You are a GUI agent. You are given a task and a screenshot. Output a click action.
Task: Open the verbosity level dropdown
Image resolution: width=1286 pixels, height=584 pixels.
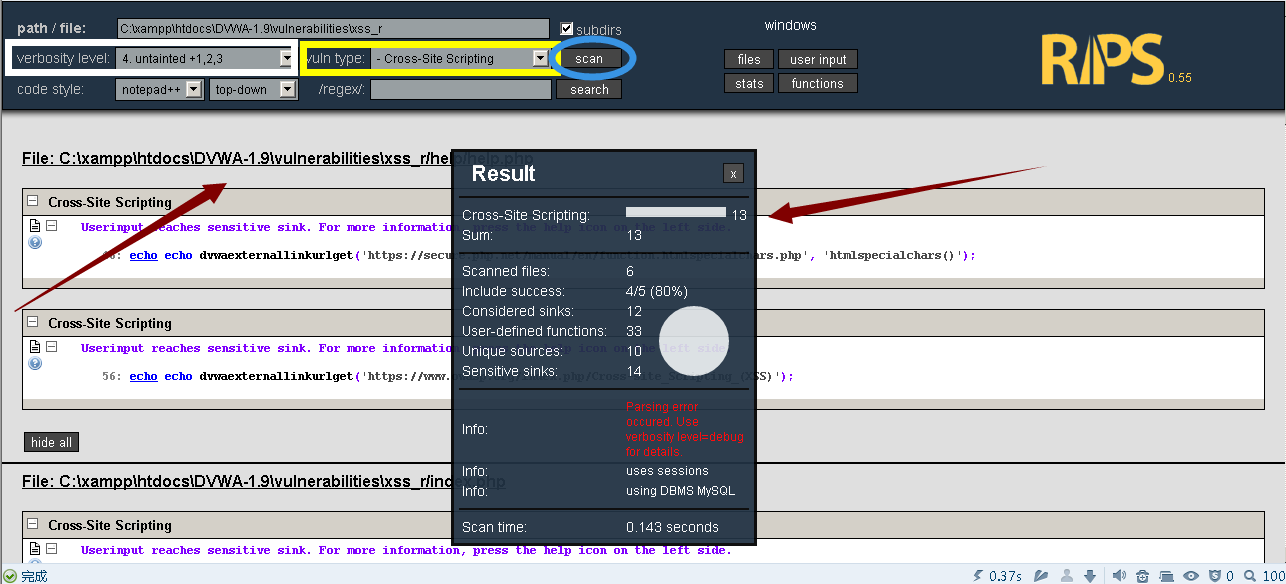(204, 58)
